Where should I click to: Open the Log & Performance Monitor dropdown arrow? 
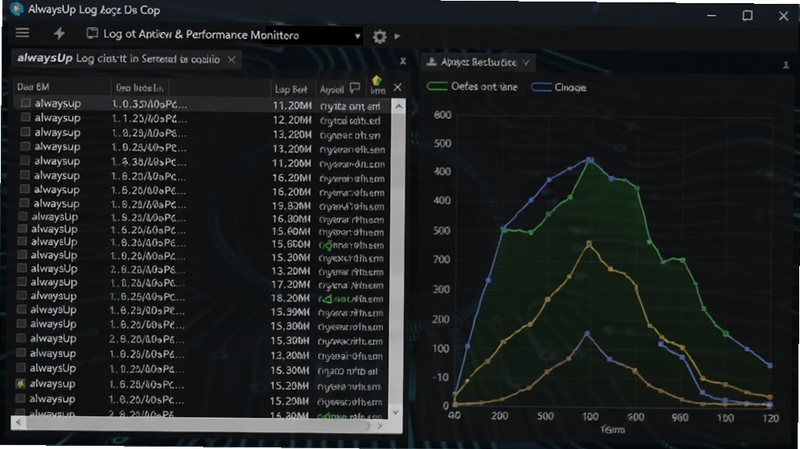click(x=358, y=36)
